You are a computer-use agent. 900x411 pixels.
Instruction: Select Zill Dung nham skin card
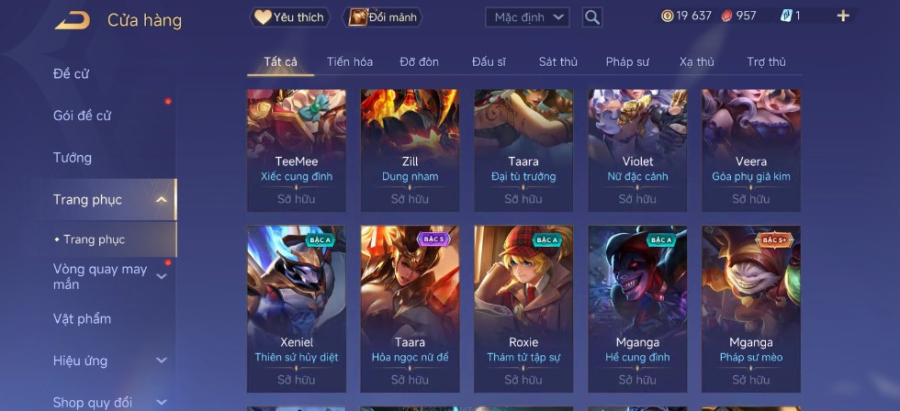point(410,150)
